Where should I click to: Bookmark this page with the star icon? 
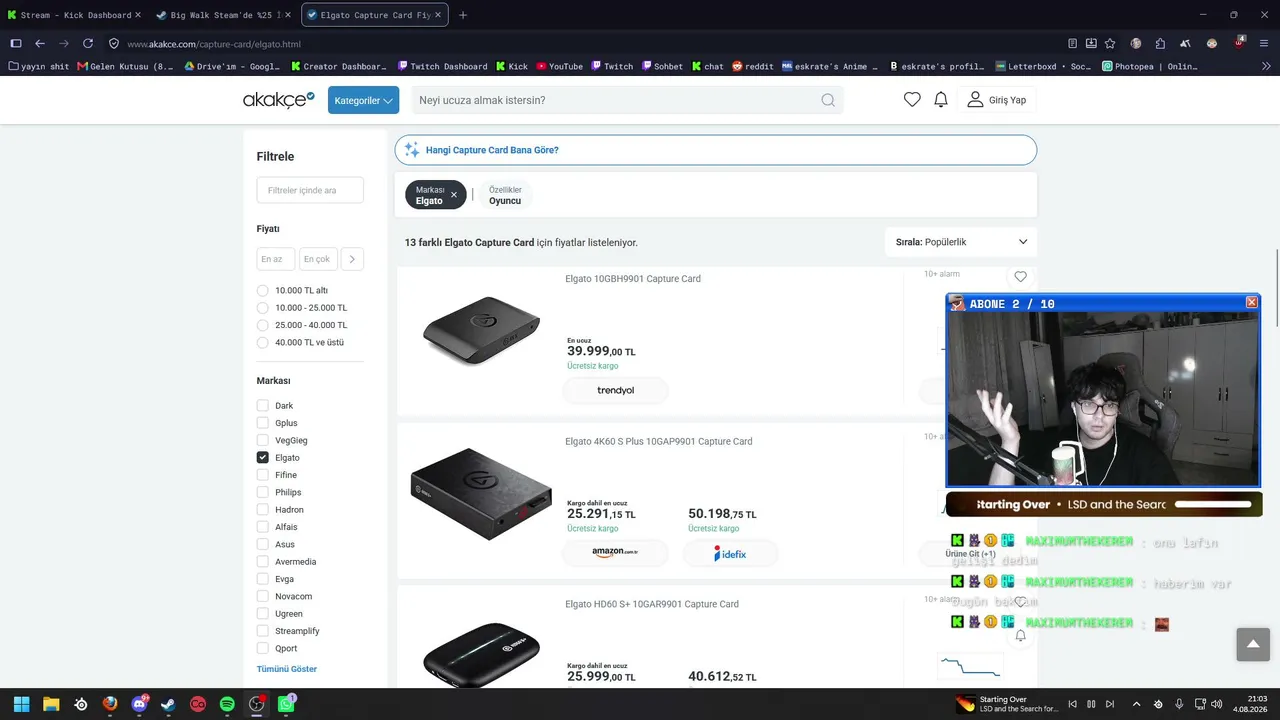click(x=1110, y=44)
